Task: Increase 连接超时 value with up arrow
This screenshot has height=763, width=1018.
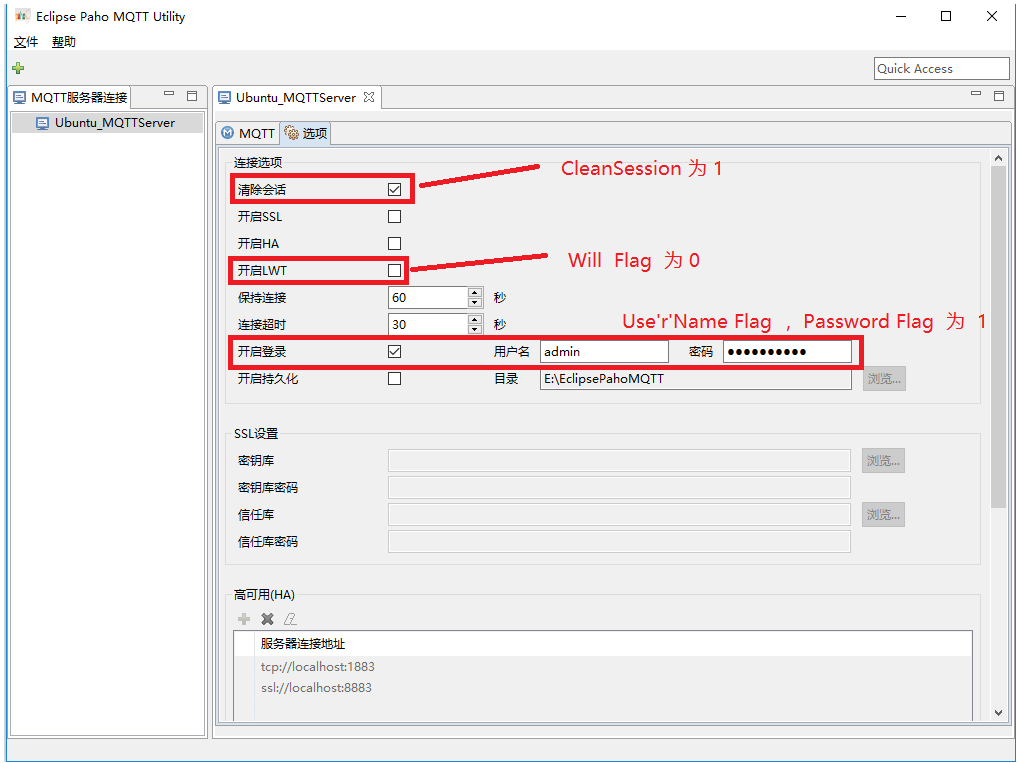Action: [475, 319]
